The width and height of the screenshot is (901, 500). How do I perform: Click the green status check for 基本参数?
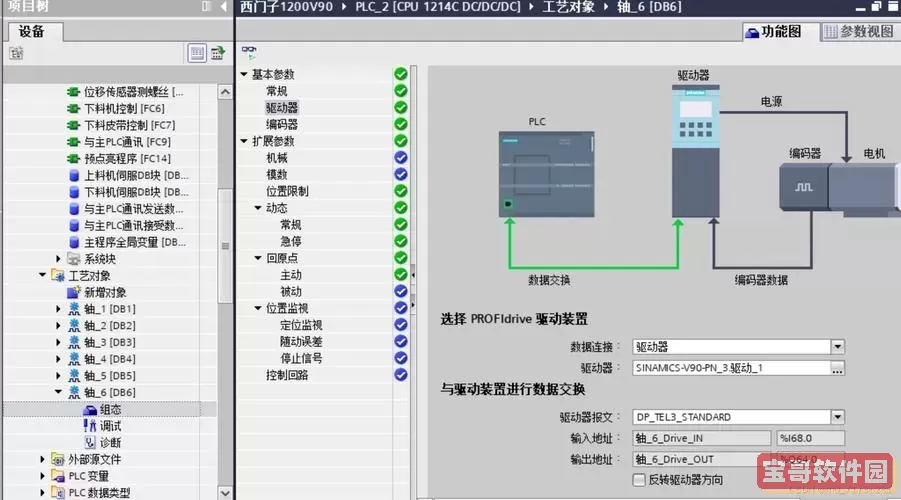401,74
